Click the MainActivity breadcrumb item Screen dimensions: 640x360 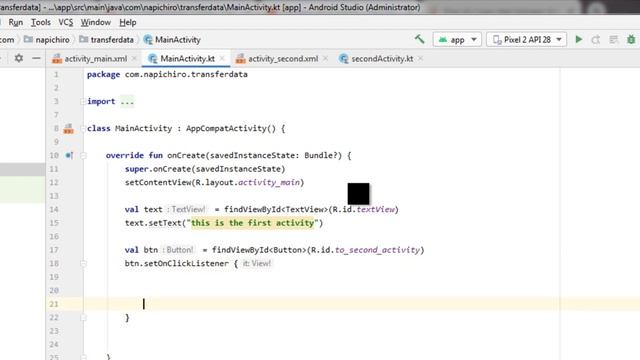pyautogui.click(x=172, y=40)
